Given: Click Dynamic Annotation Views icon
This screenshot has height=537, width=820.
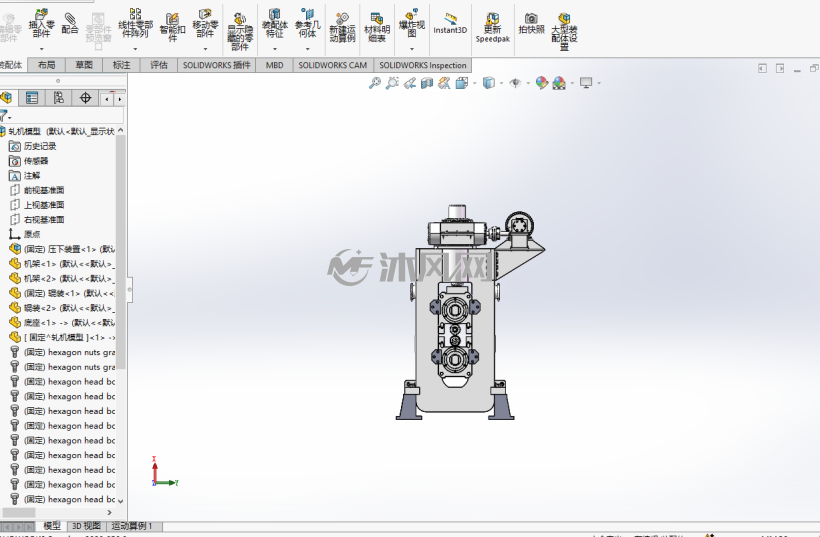Looking at the screenshot, I should pos(444,83).
